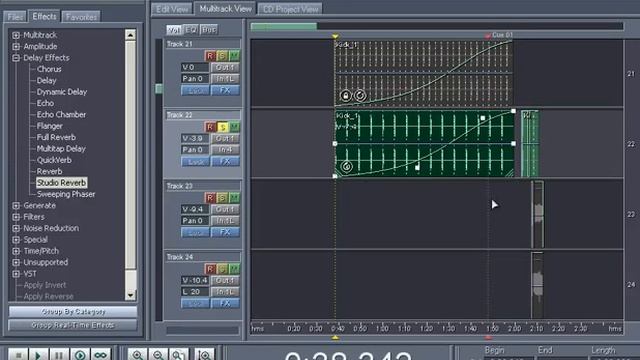Expand the Time/Pitch category

[x=16, y=251]
